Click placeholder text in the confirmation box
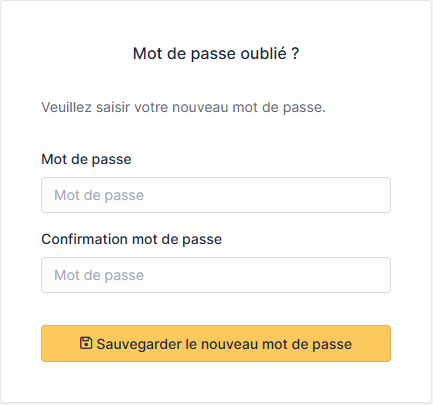The width and height of the screenshot is (433, 405). [99, 275]
